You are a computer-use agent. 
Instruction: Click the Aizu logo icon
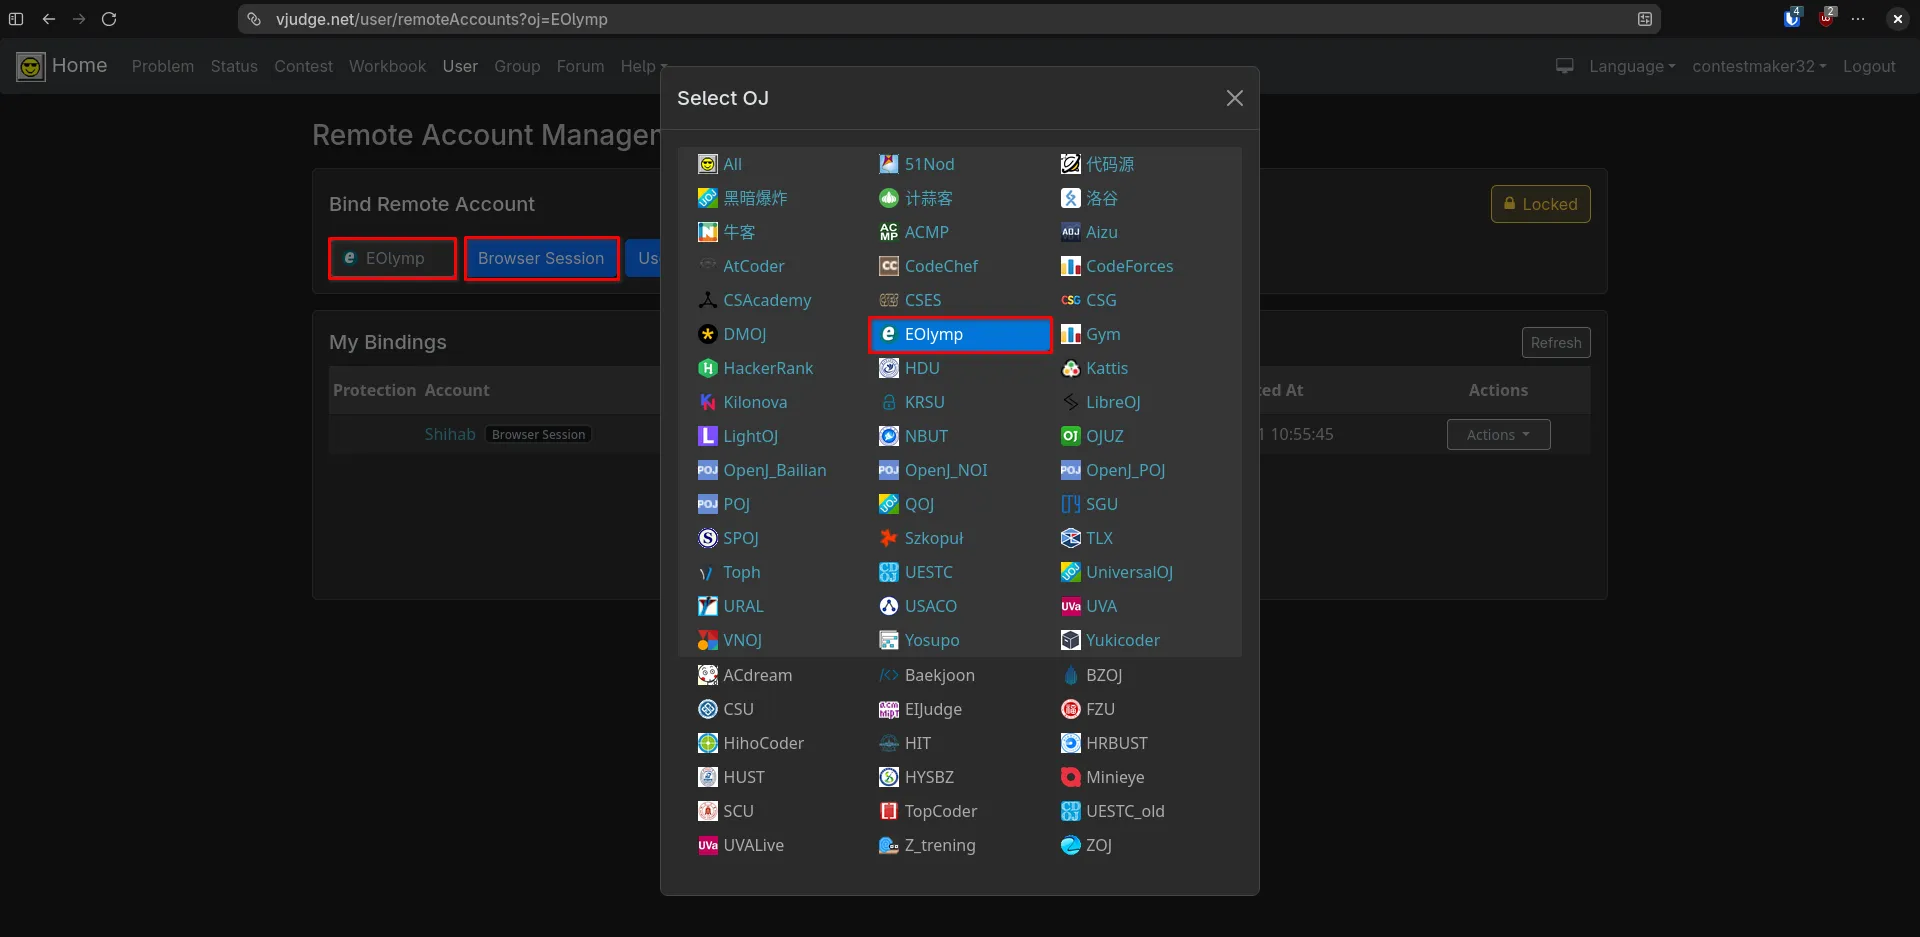pyautogui.click(x=1070, y=232)
